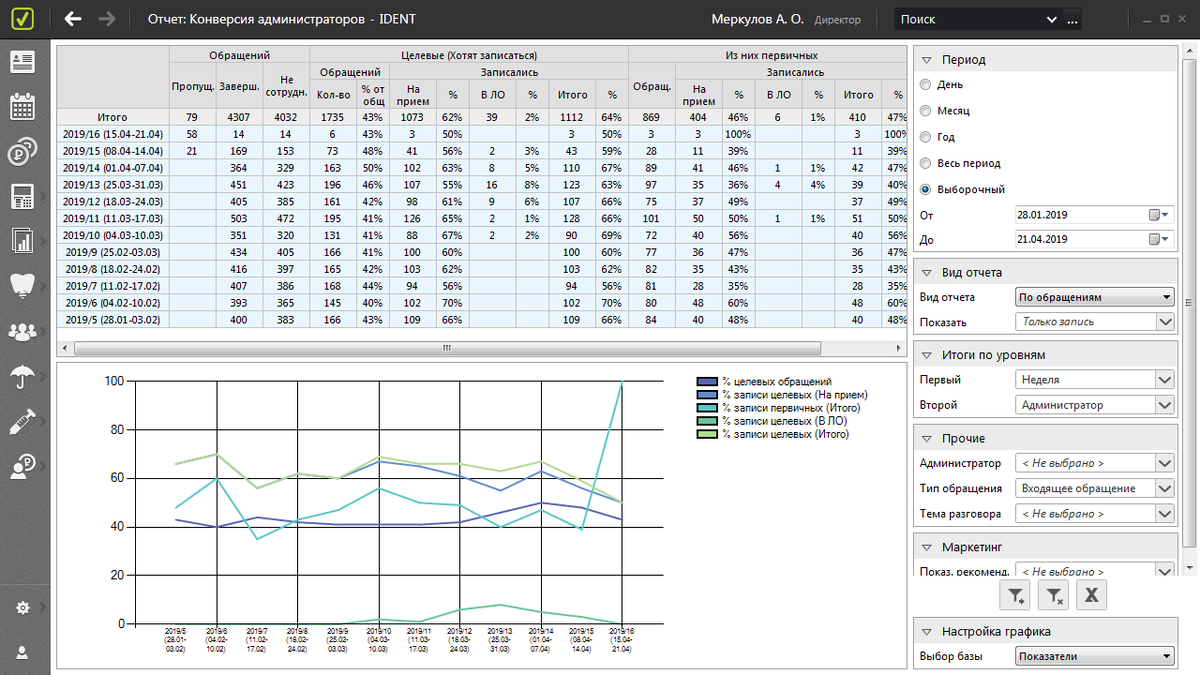Select the Выборочный period radio button
The height and width of the screenshot is (675, 1200).
point(925,189)
